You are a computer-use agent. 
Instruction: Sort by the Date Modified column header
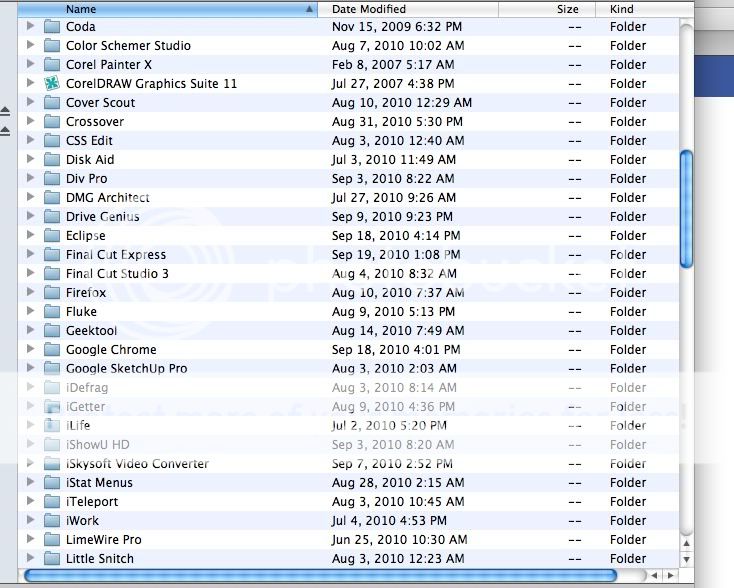(x=408, y=9)
